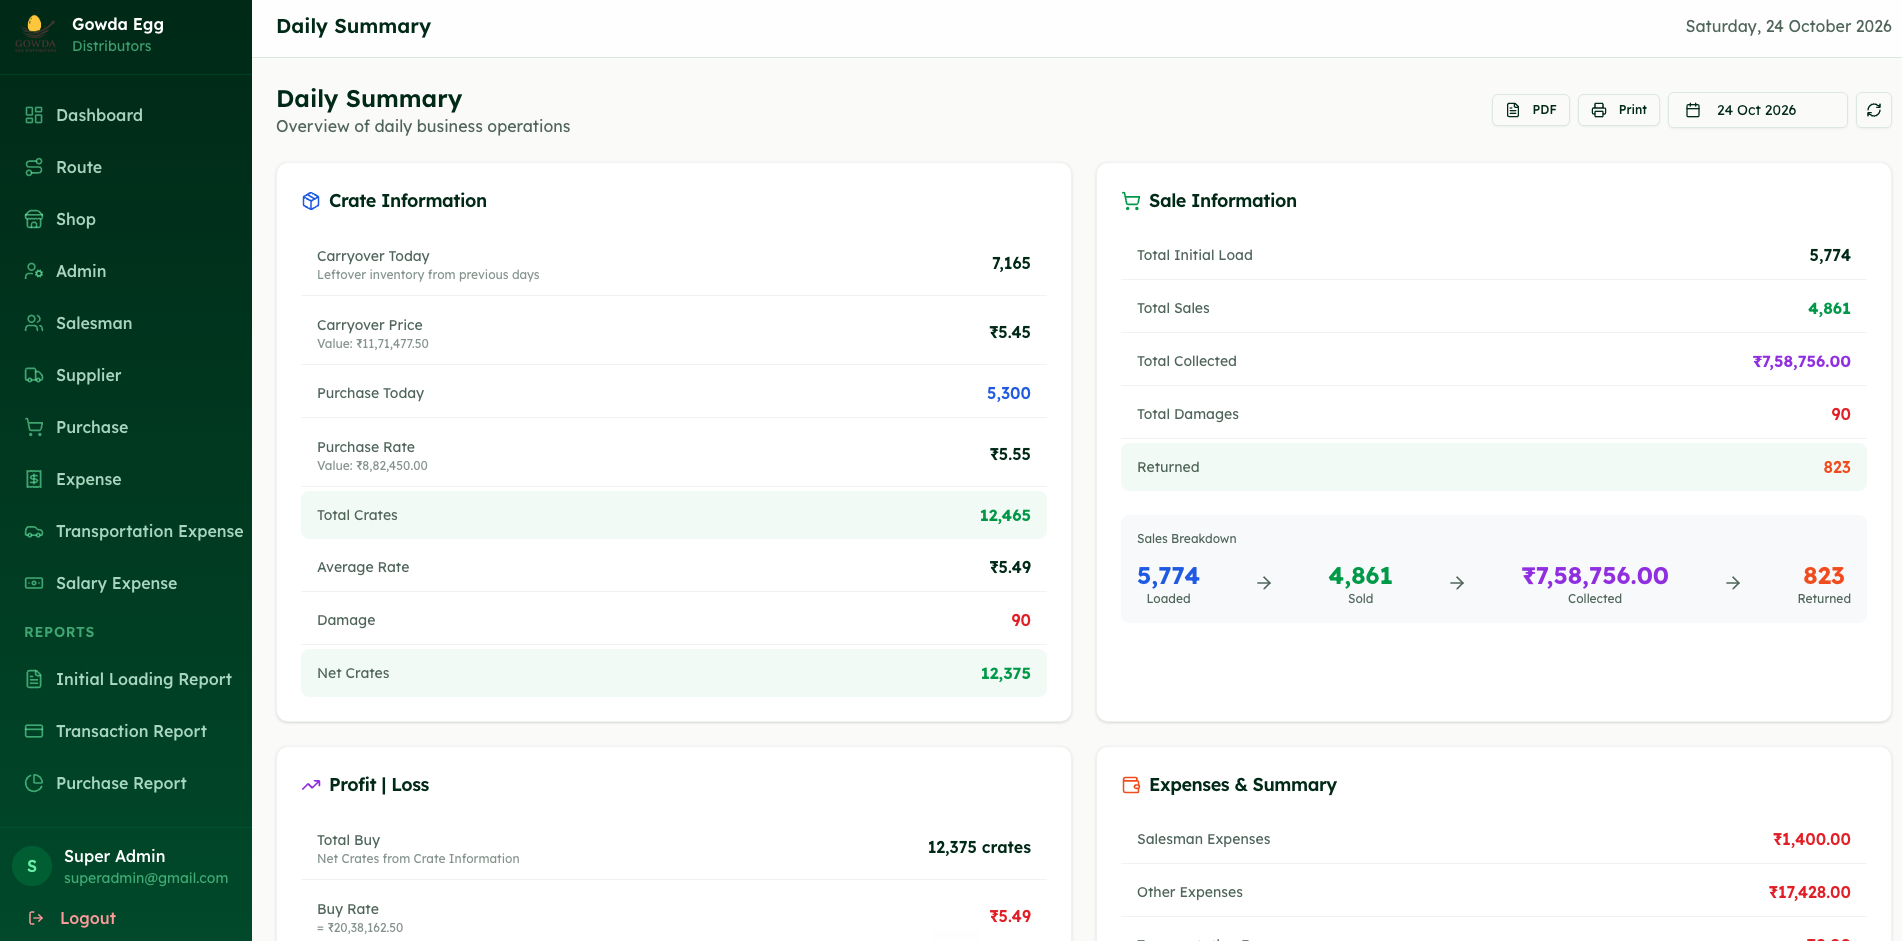The width and height of the screenshot is (1902, 941).
Task: Open the Transaction Report
Action: [126, 731]
